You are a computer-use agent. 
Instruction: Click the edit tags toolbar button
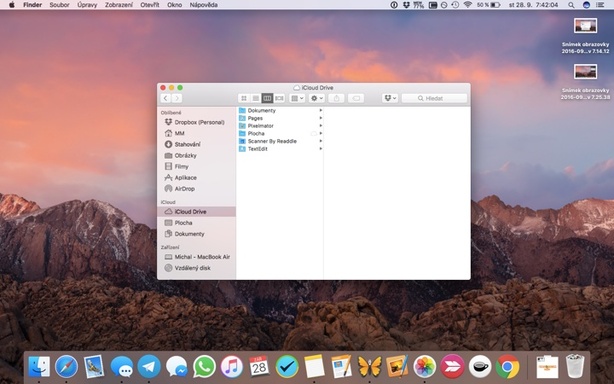(356, 98)
